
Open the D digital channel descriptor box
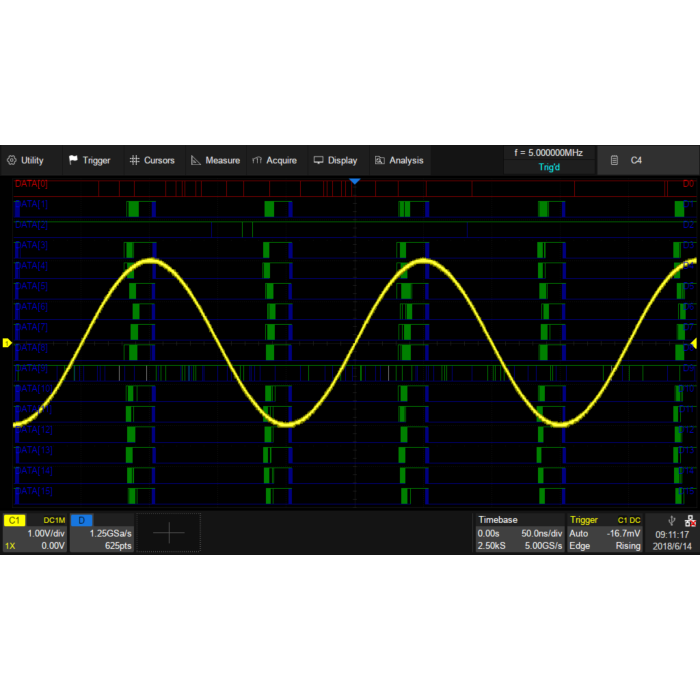101,533
